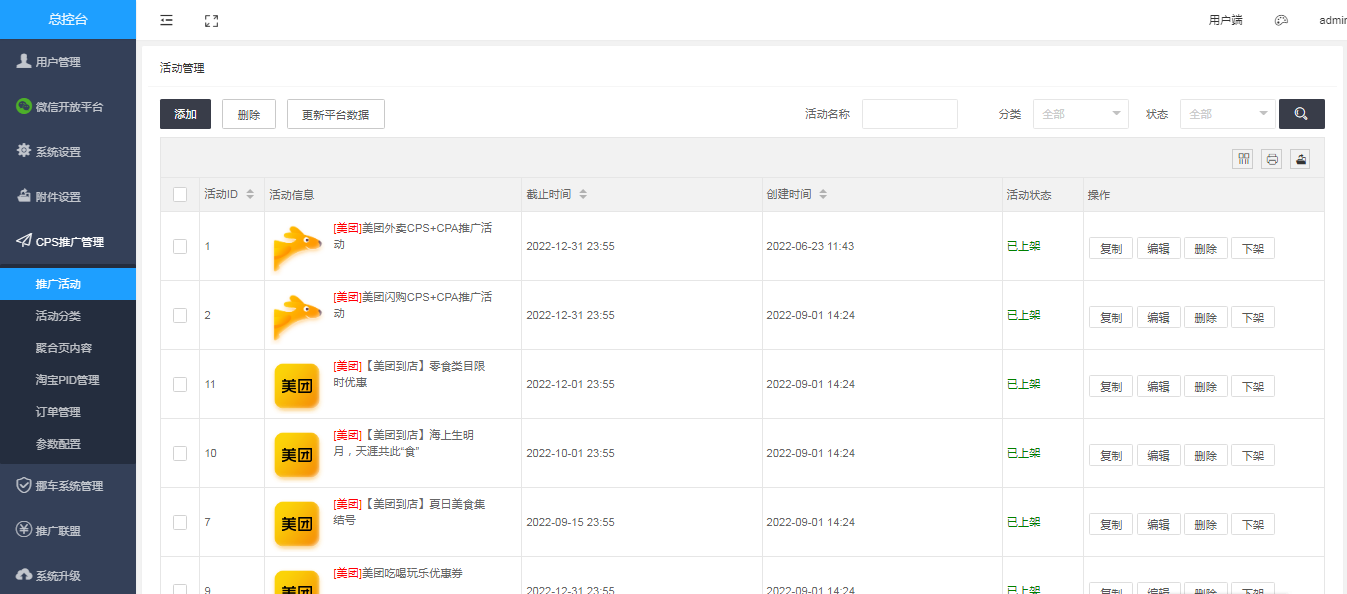
Task: Go to 活动分类 in the sidebar
Action: coord(58,316)
